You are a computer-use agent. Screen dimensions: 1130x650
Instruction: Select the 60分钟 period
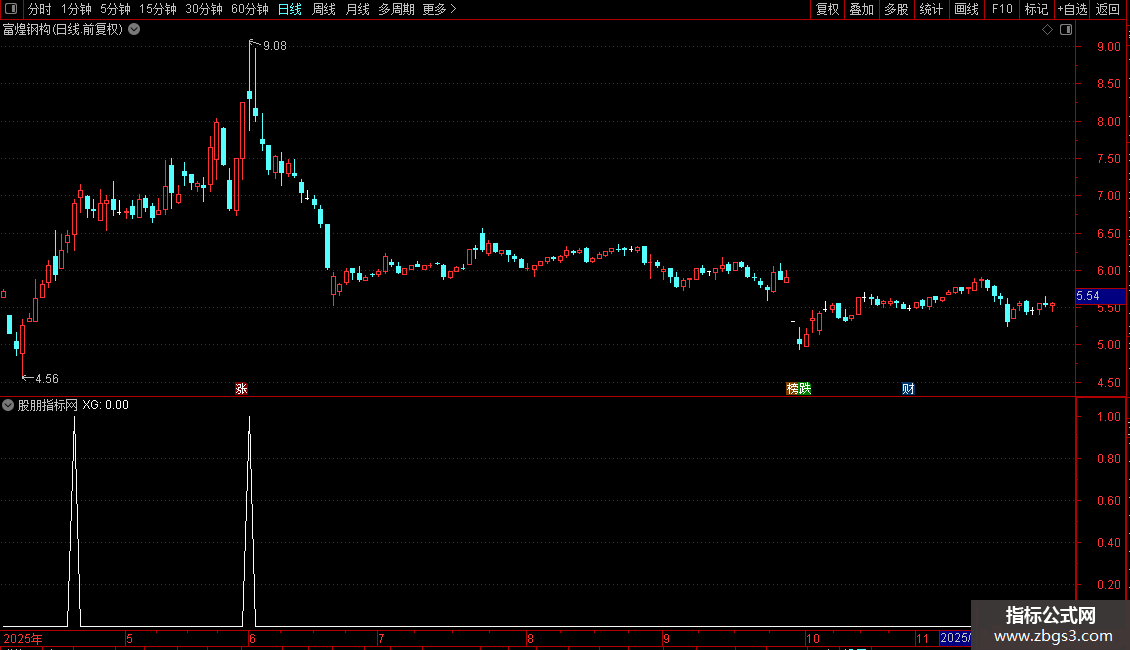click(250, 9)
